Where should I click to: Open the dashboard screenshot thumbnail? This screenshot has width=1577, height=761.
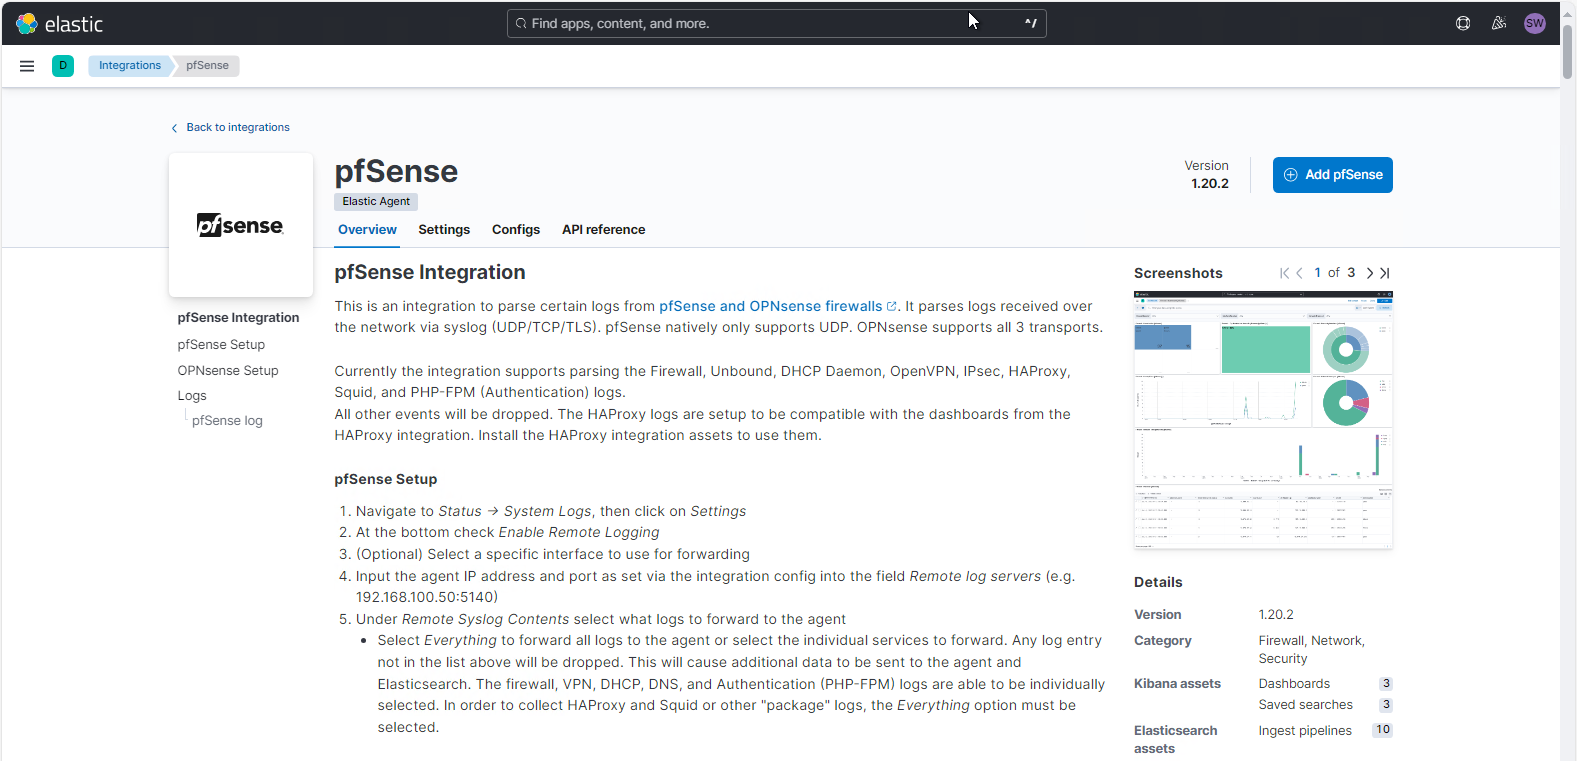(x=1263, y=420)
